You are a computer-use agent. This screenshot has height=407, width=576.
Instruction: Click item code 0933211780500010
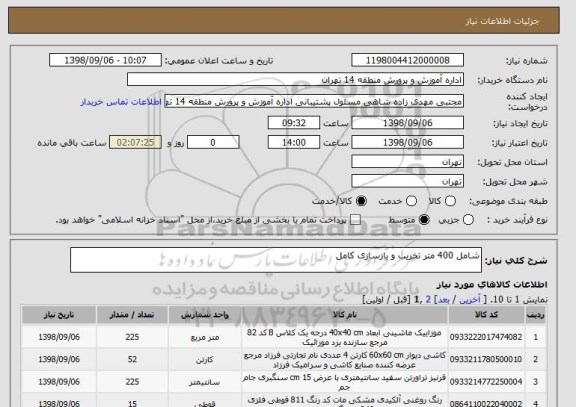pos(486,360)
